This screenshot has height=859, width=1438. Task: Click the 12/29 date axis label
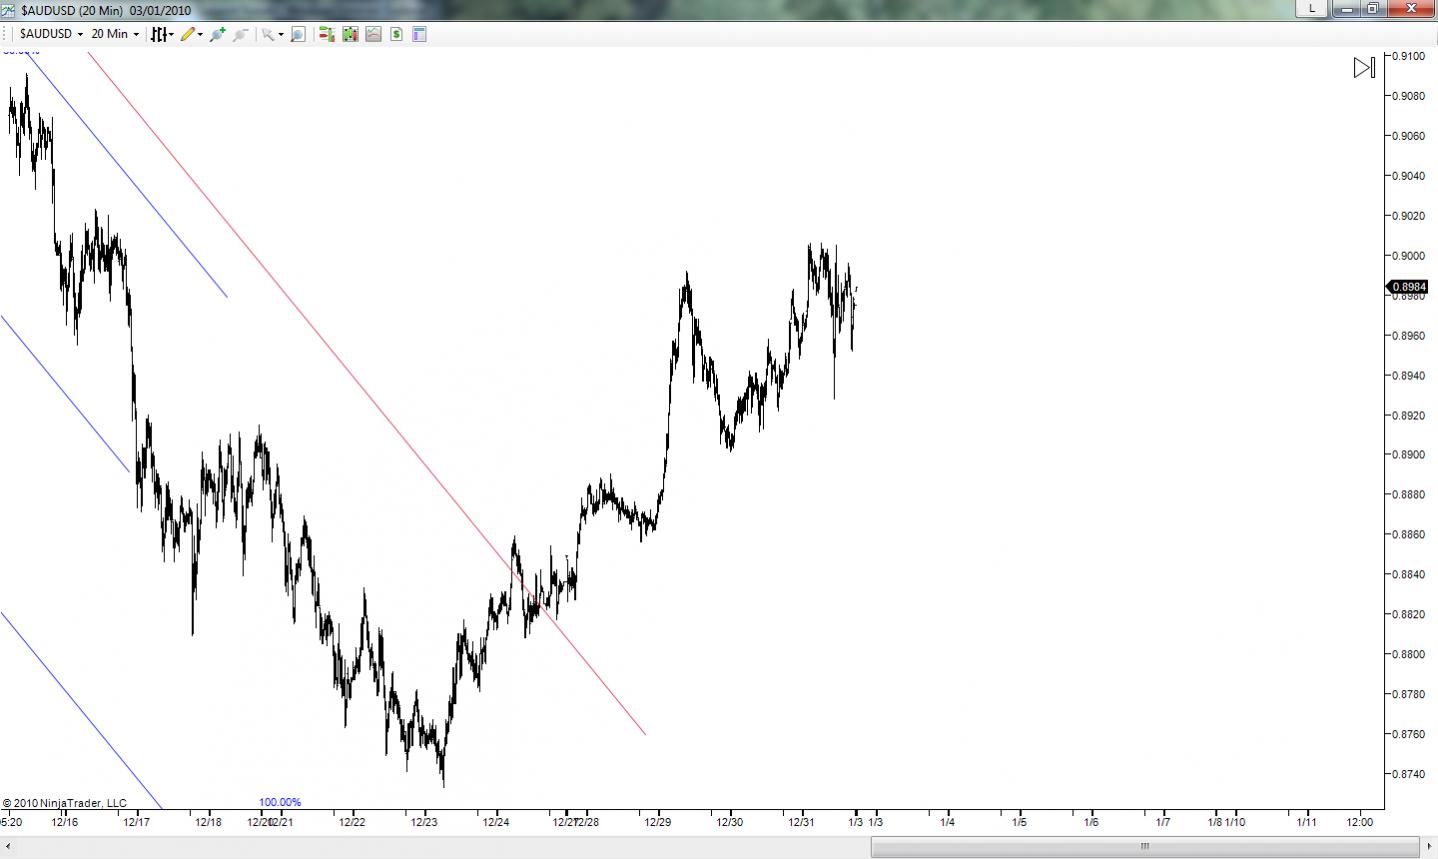click(x=658, y=822)
